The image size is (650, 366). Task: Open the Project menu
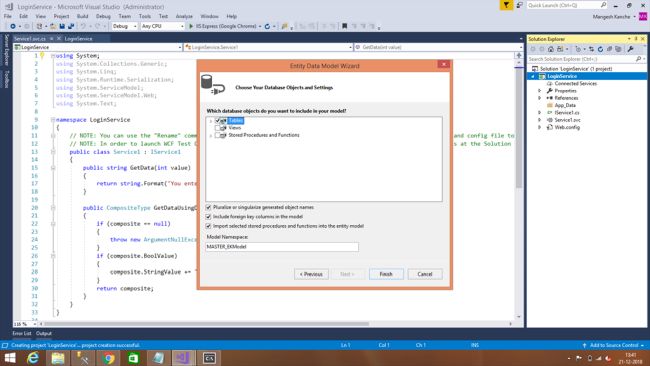61,16
